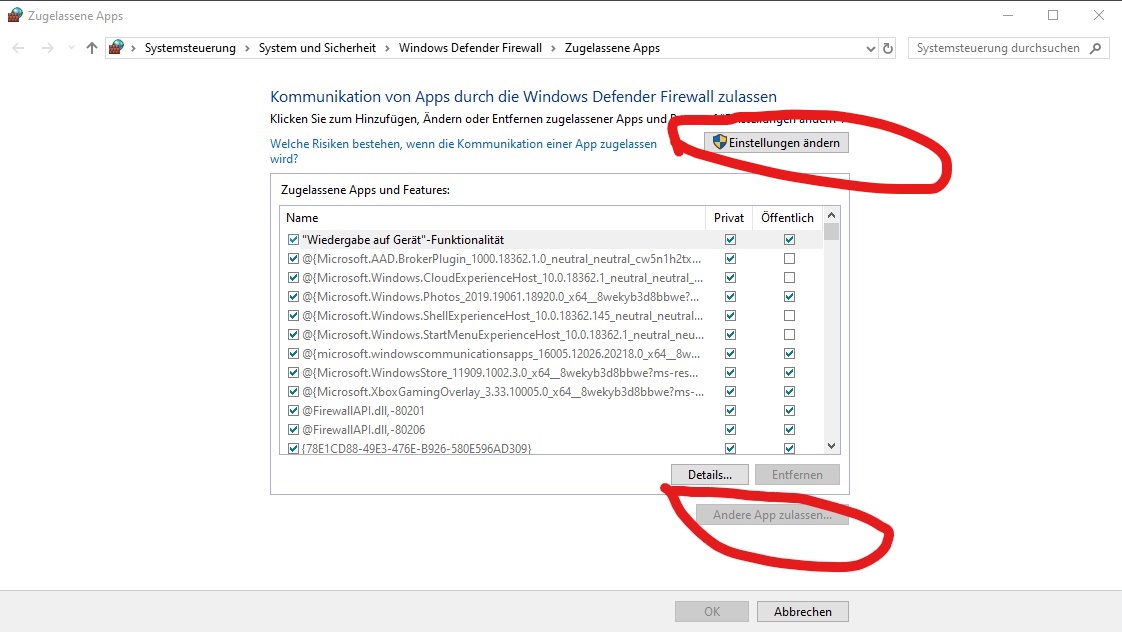The image size is (1122, 632).
Task: Enable Öffentlich for CloudExperienceHost
Action: point(789,278)
